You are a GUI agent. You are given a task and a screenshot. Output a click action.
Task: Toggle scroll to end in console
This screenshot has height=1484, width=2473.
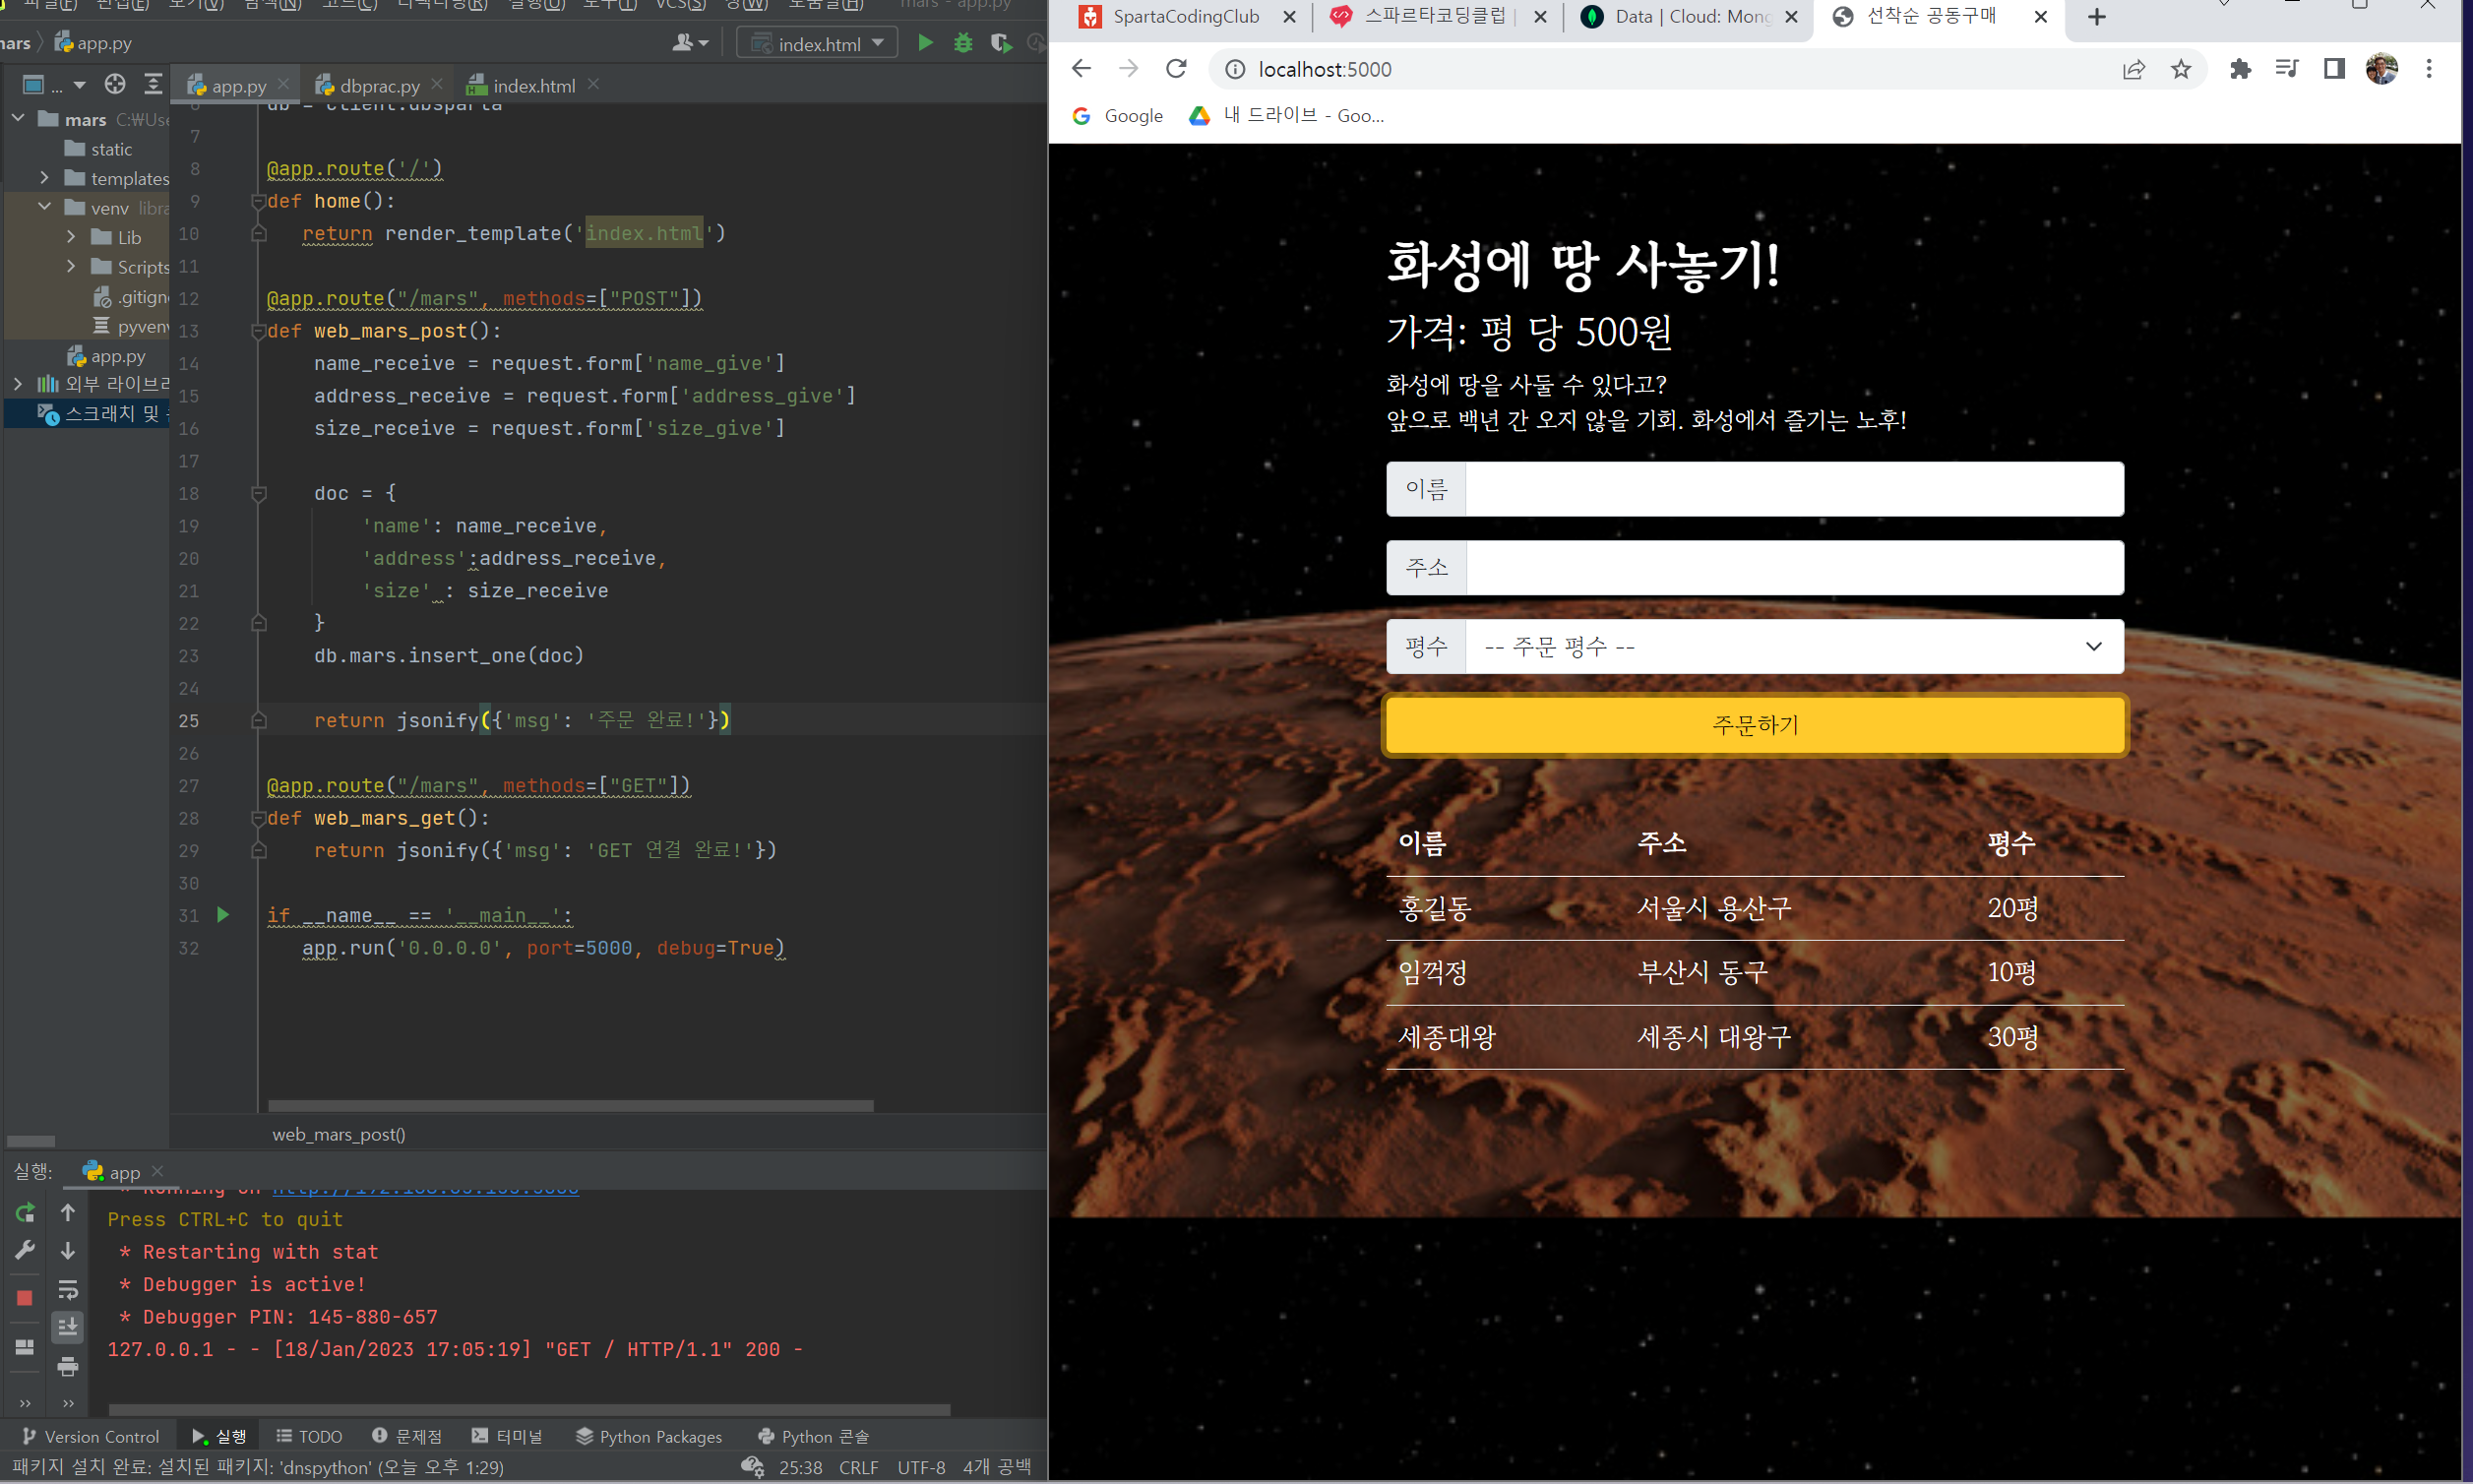68,1327
